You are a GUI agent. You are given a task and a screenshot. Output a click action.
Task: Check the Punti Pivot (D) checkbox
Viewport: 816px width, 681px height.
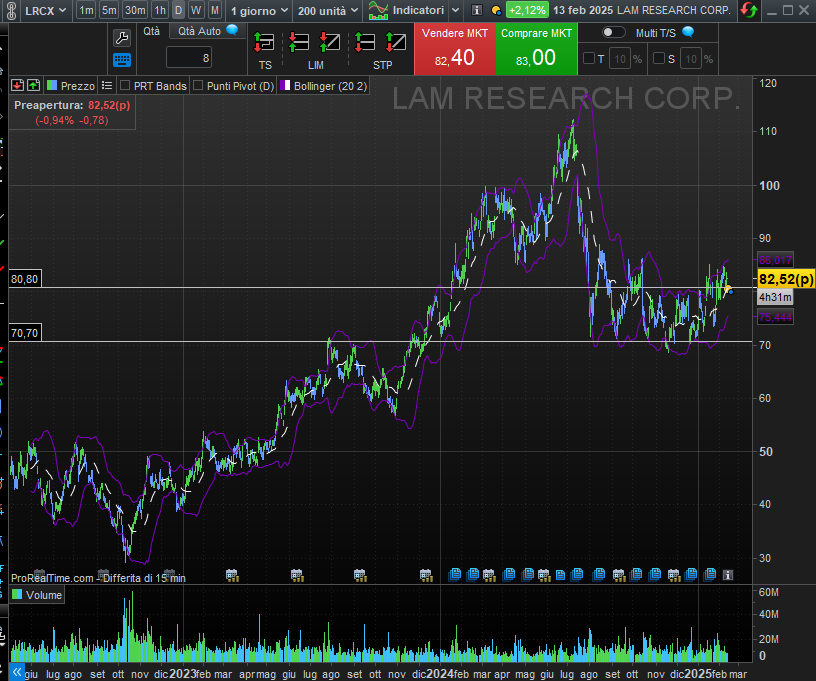click(198, 85)
